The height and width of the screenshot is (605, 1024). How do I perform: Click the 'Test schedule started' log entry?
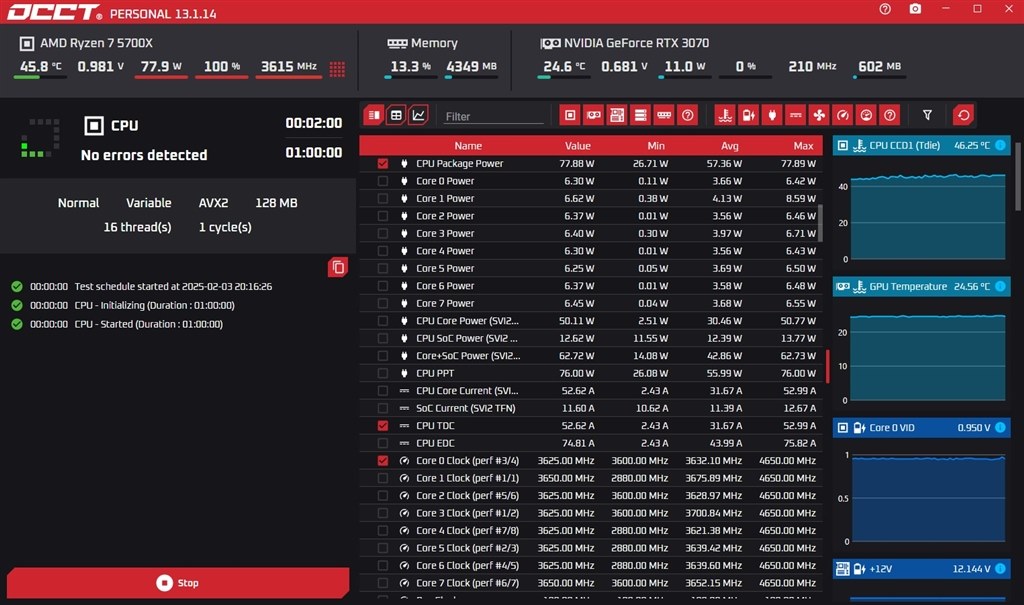[142, 286]
